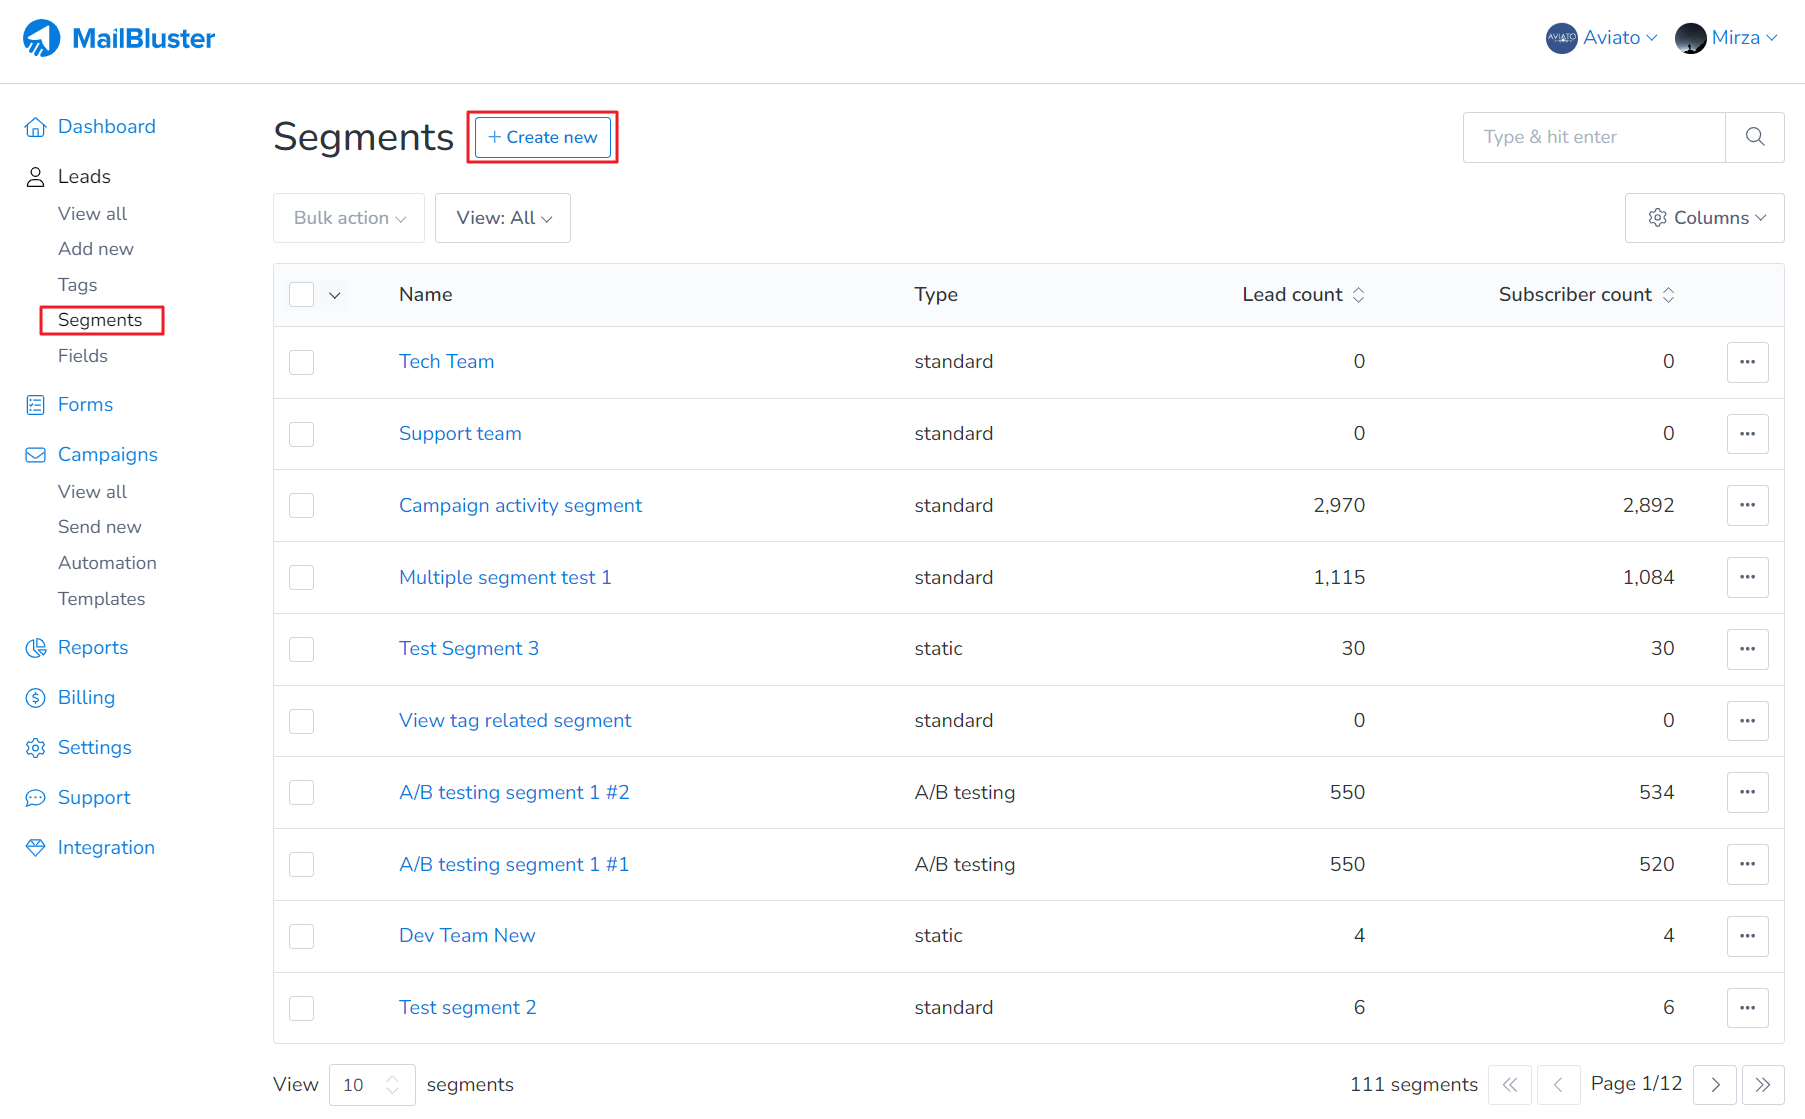Open the Multiple segment test 1 link

point(504,577)
